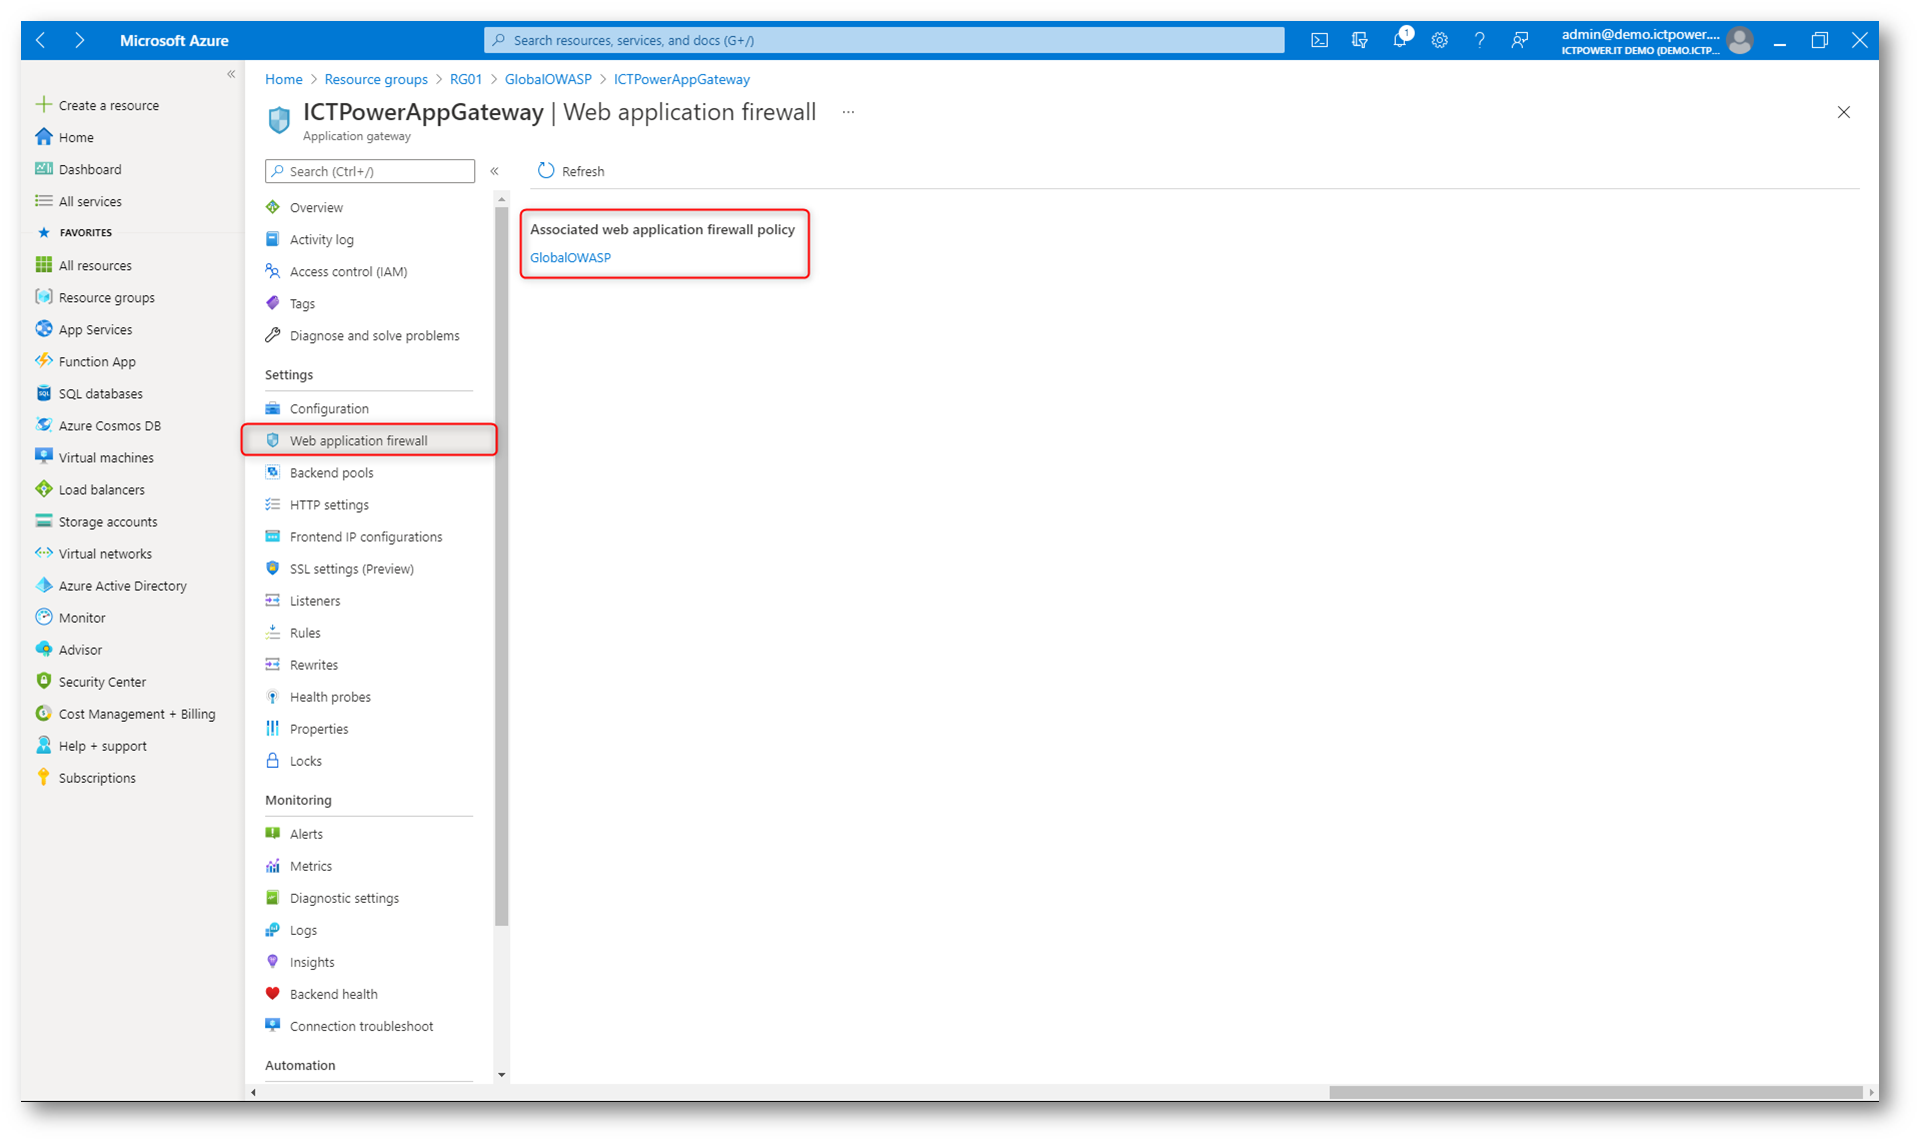Click the Security Center shield icon
The height and width of the screenshot is (1144, 1921).
(43, 680)
